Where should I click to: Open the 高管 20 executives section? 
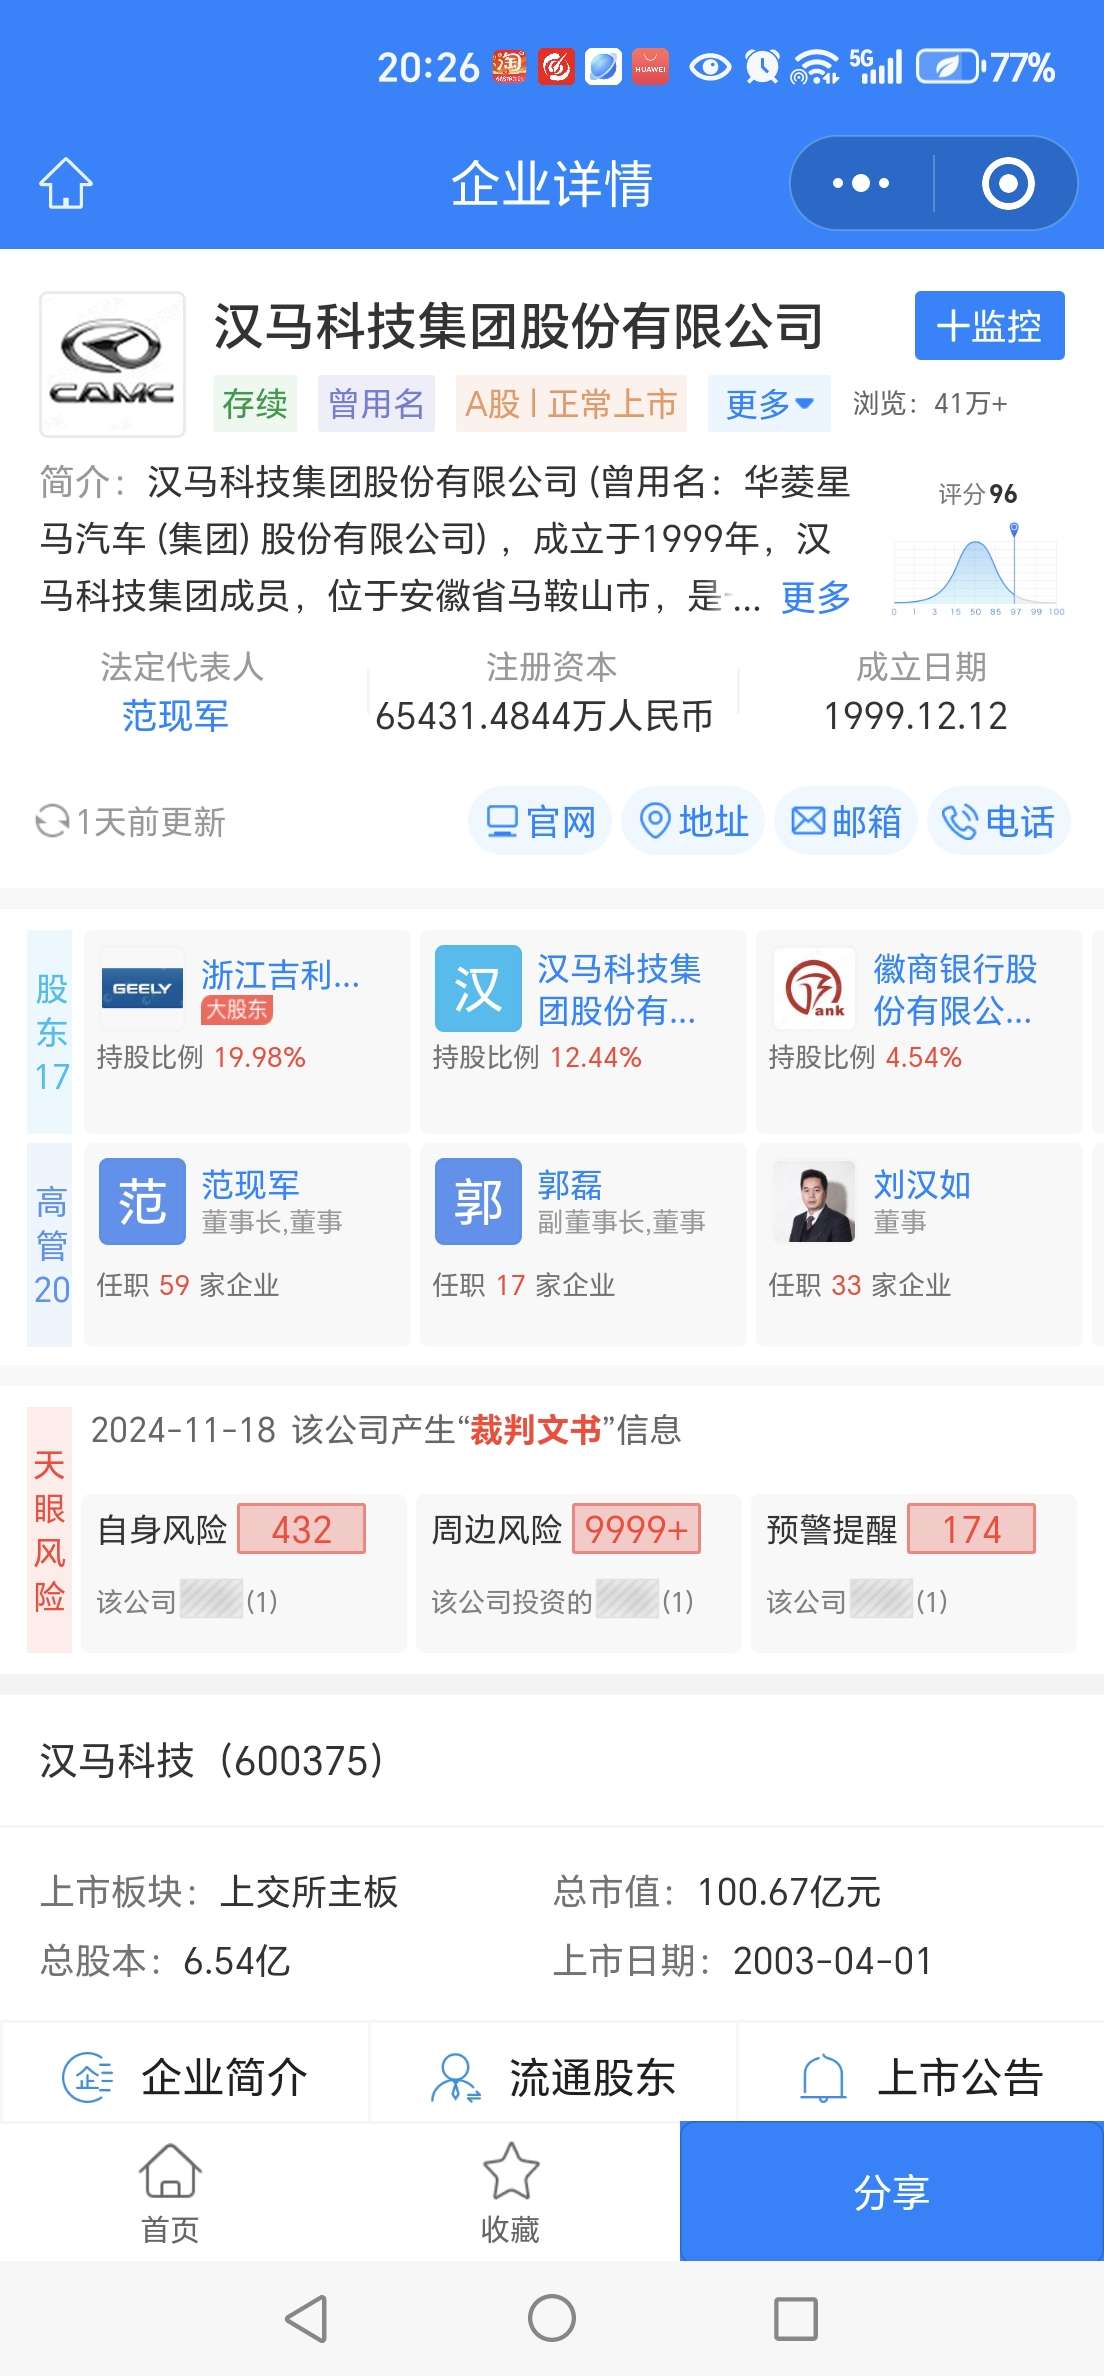point(50,1245)
